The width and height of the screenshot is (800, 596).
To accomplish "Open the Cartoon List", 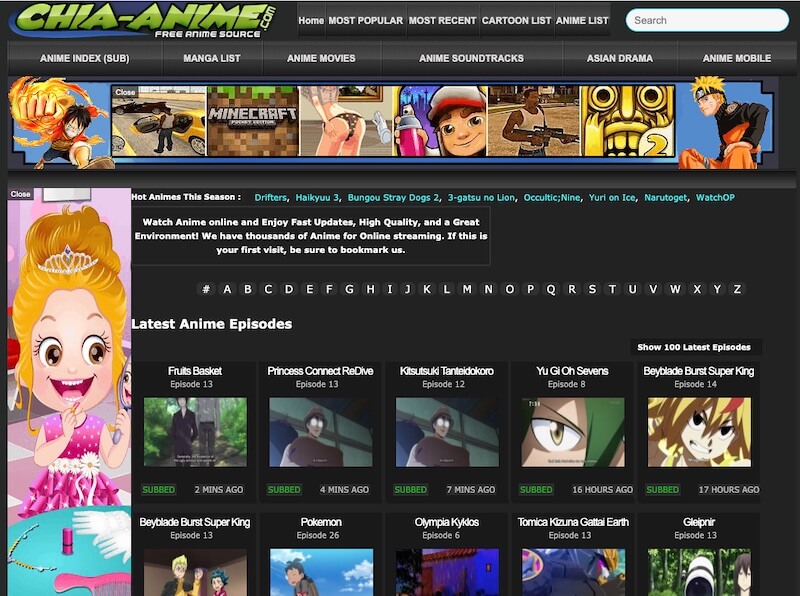I will [516, 20].
